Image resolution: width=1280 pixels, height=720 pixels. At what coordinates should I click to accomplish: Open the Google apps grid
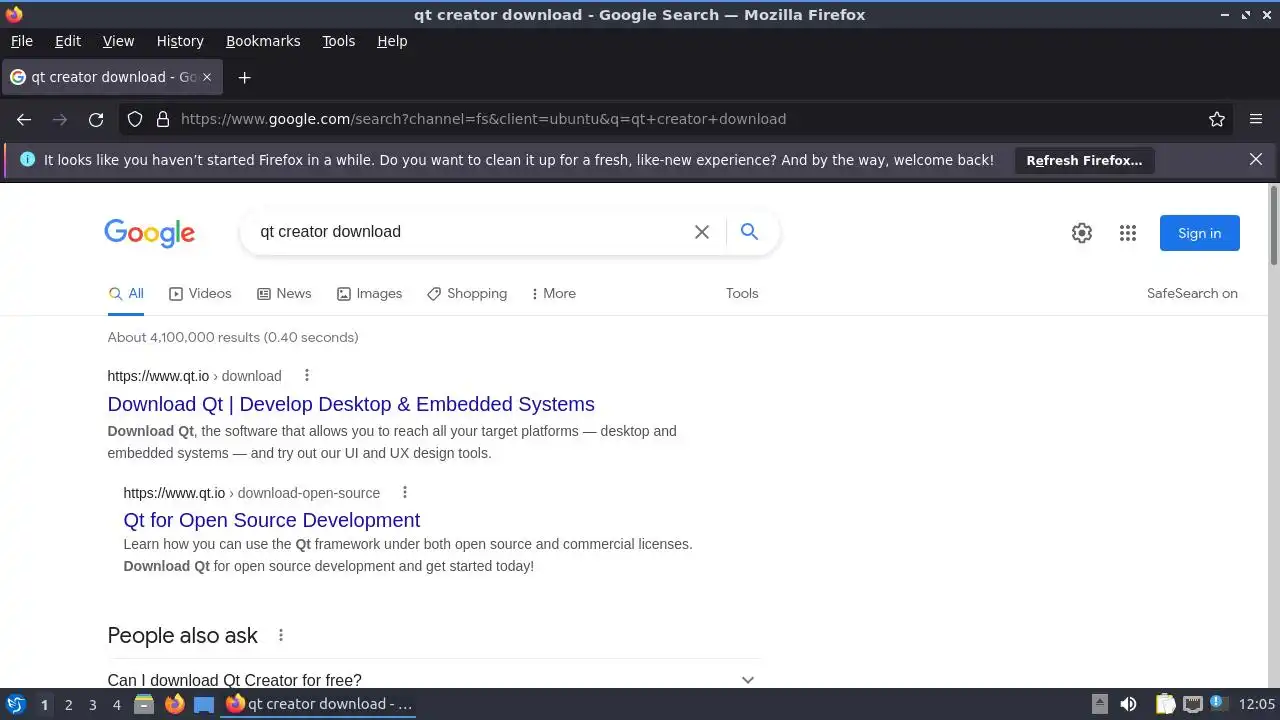pyautogui.click(x=1128, y=233)
